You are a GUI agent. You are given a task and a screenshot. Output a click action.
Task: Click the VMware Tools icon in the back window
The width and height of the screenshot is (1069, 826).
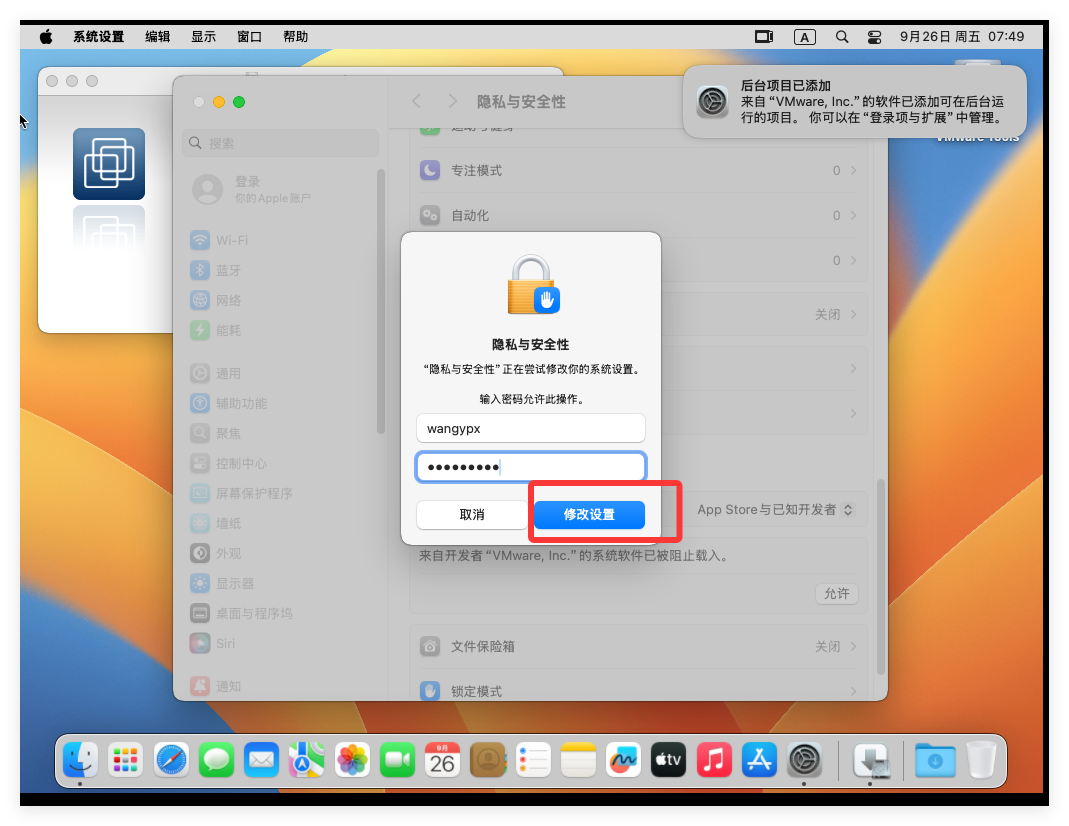coord(109,164)
